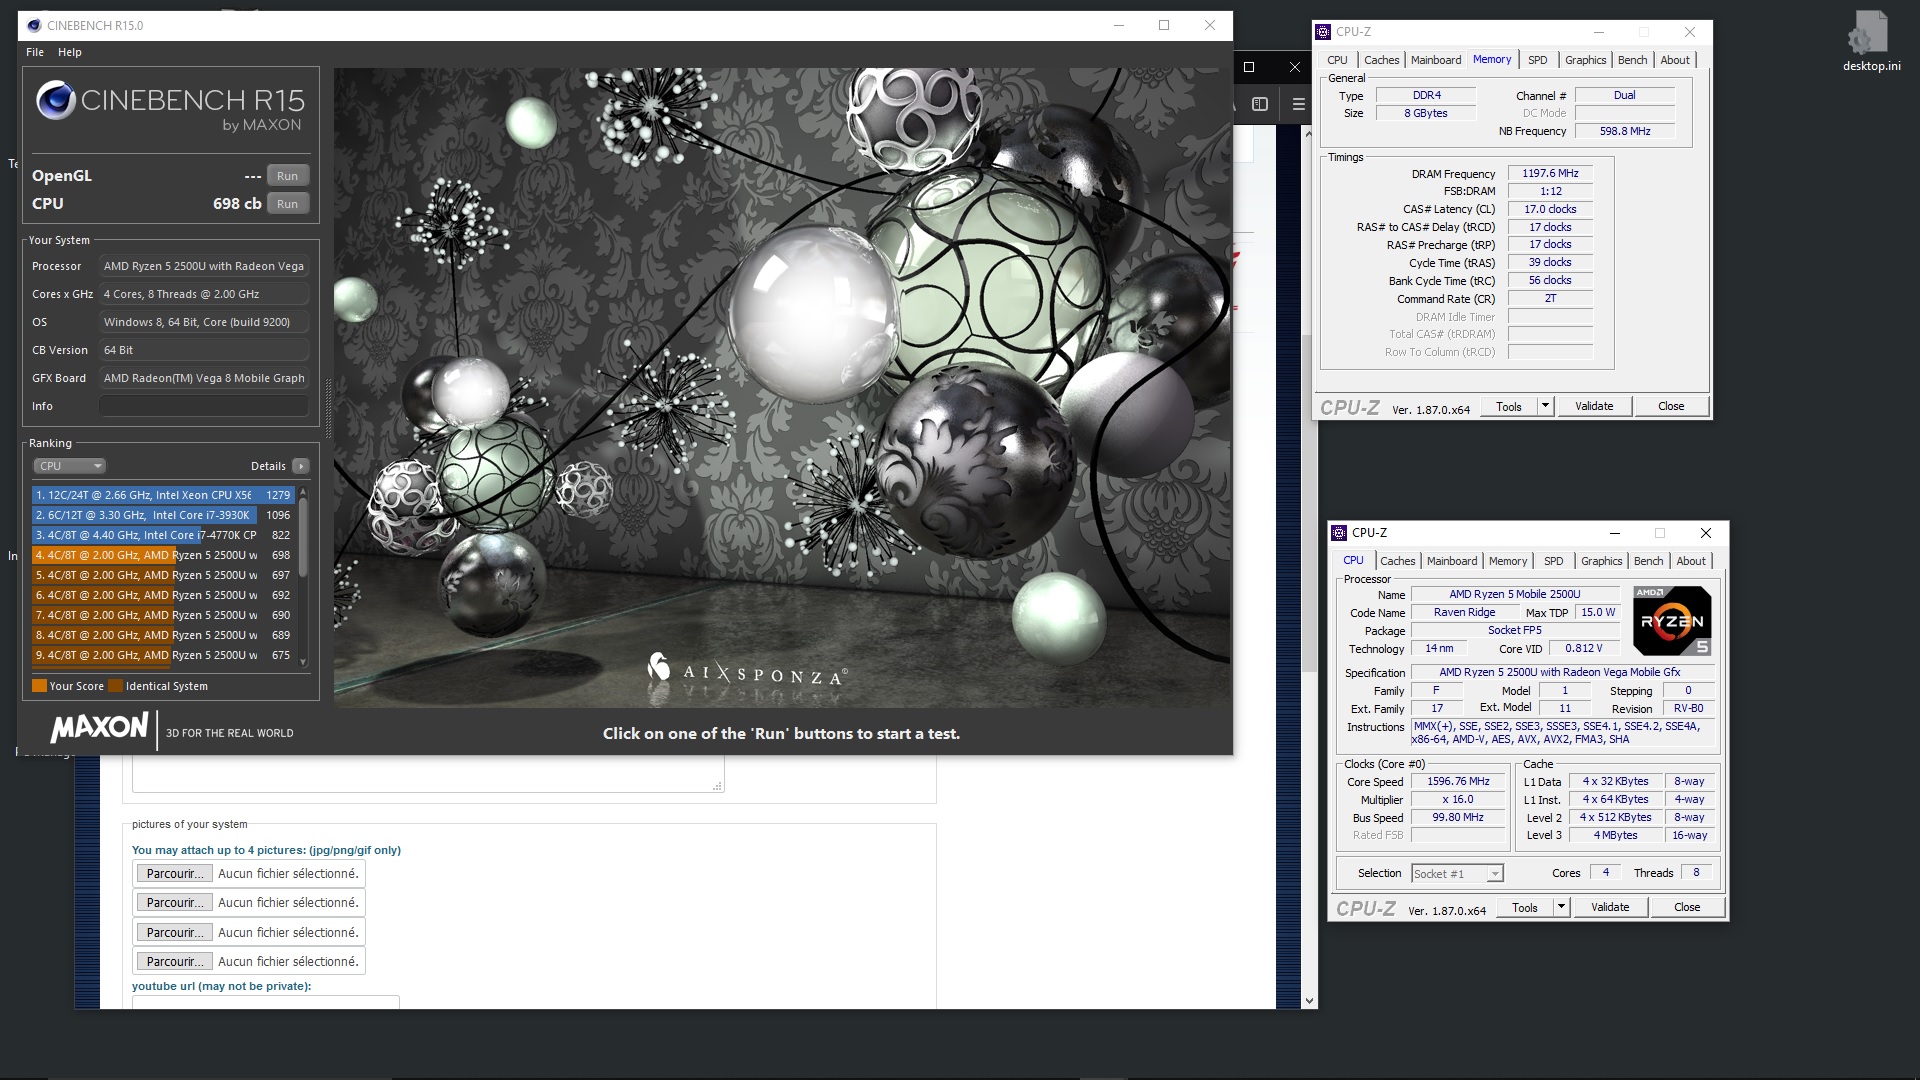Click browser scrollbar down arrow
Image resolution: width=1920 pixels, height=1080 pixels.
tap(1310, 1000)
